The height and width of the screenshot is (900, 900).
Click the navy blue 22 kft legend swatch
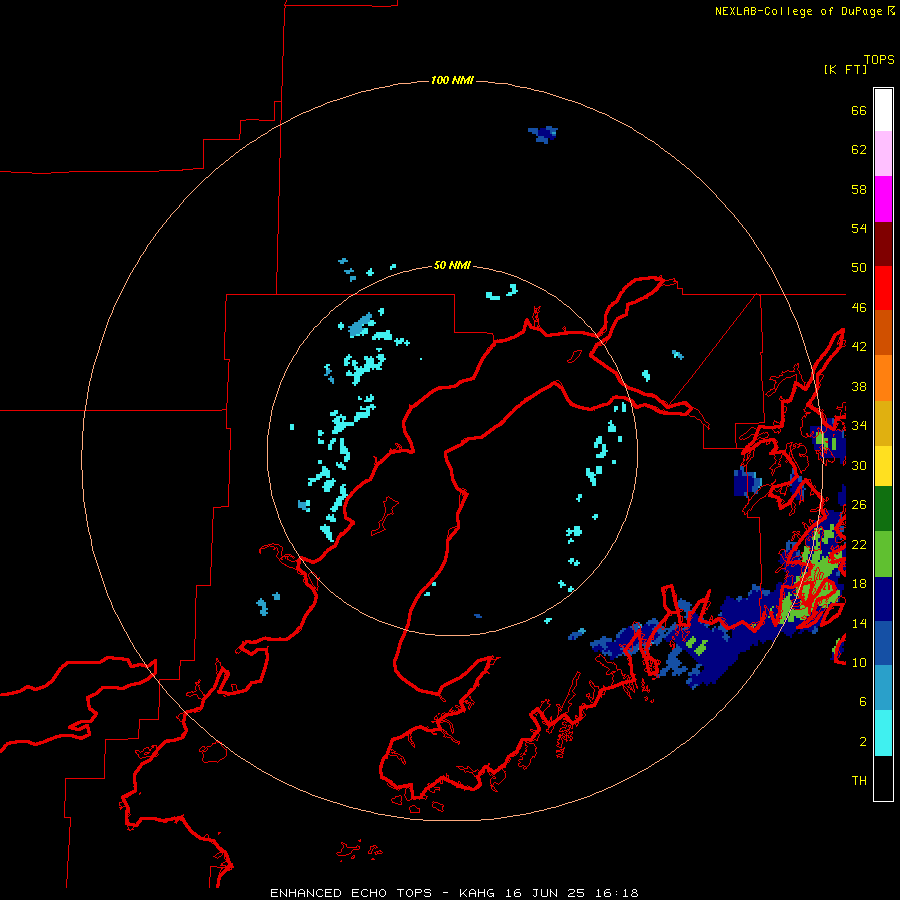pyautogui.click(x=883, y=599)
